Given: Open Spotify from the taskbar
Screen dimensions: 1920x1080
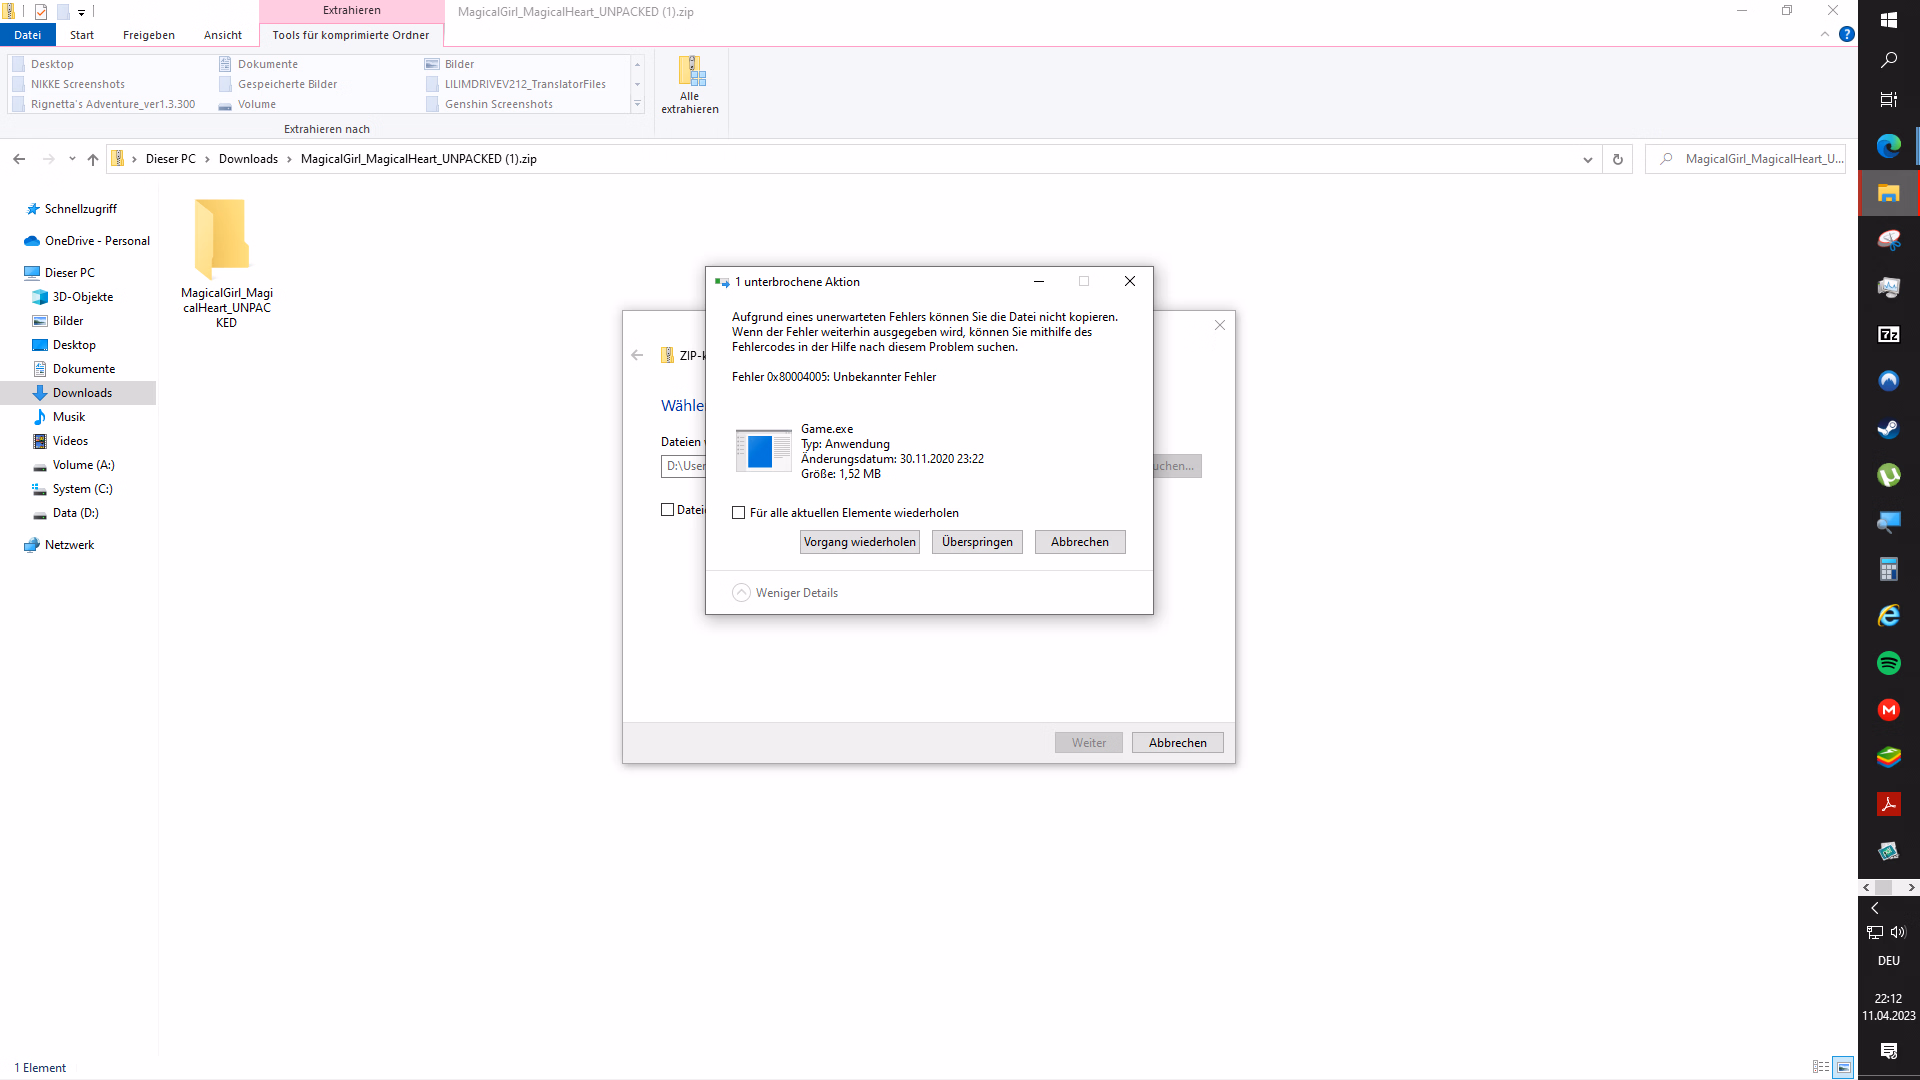Looking at the screenshot, I should tap(1888, 663).
